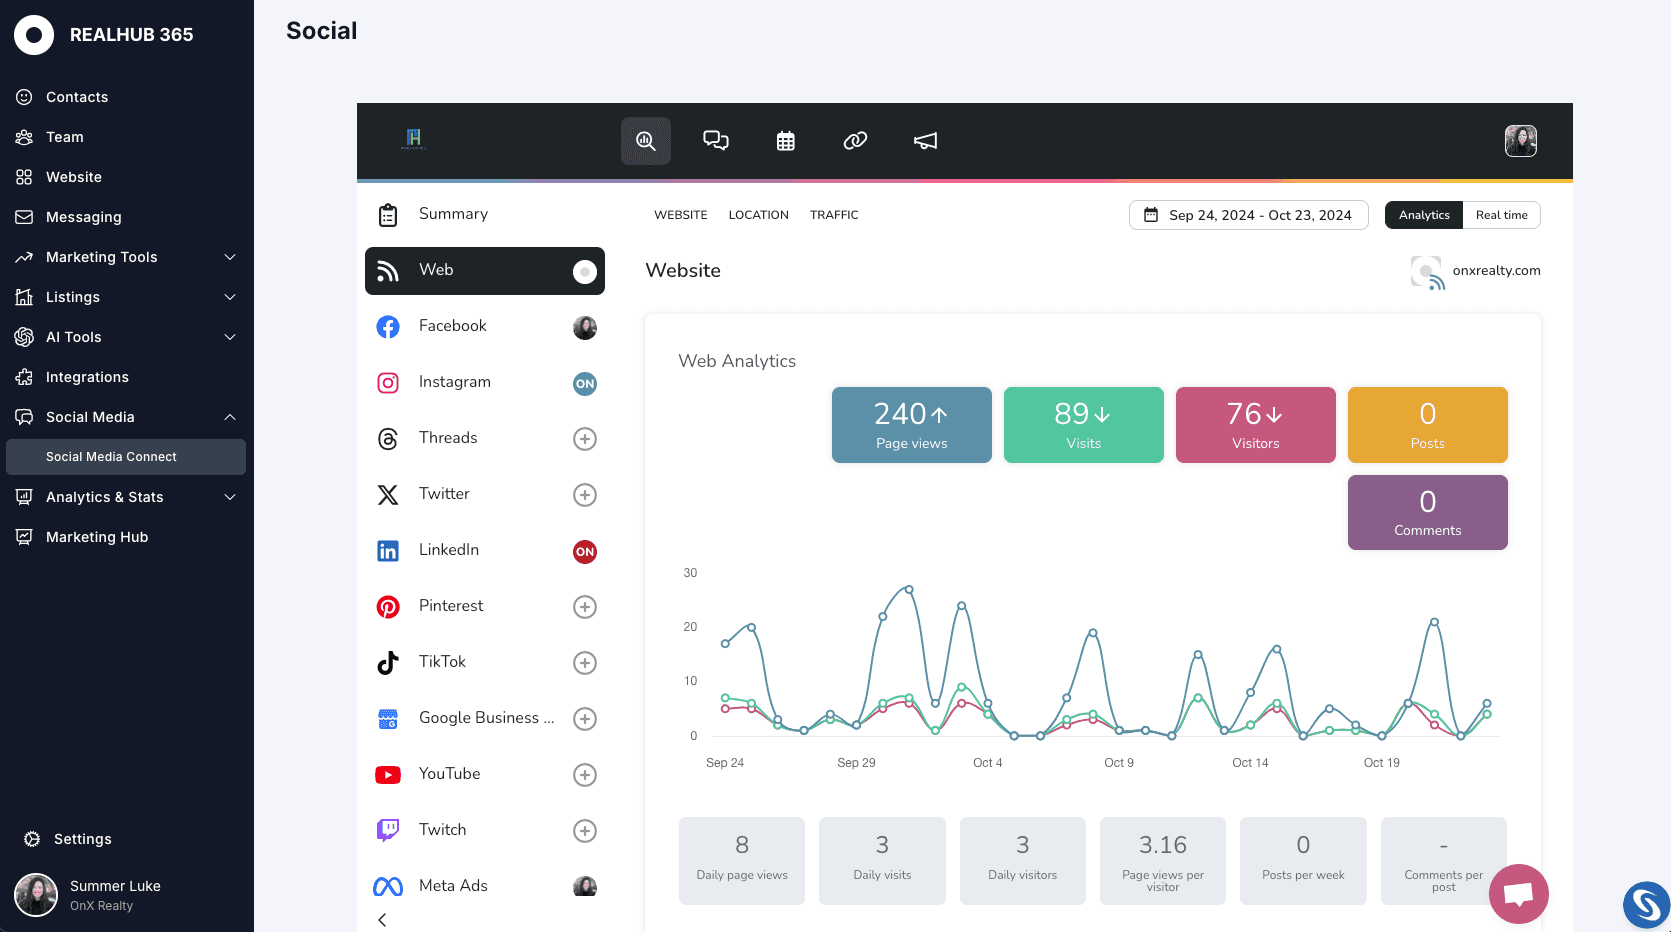
Task: Toggle Instagram connection off
Action: (584, 383)
